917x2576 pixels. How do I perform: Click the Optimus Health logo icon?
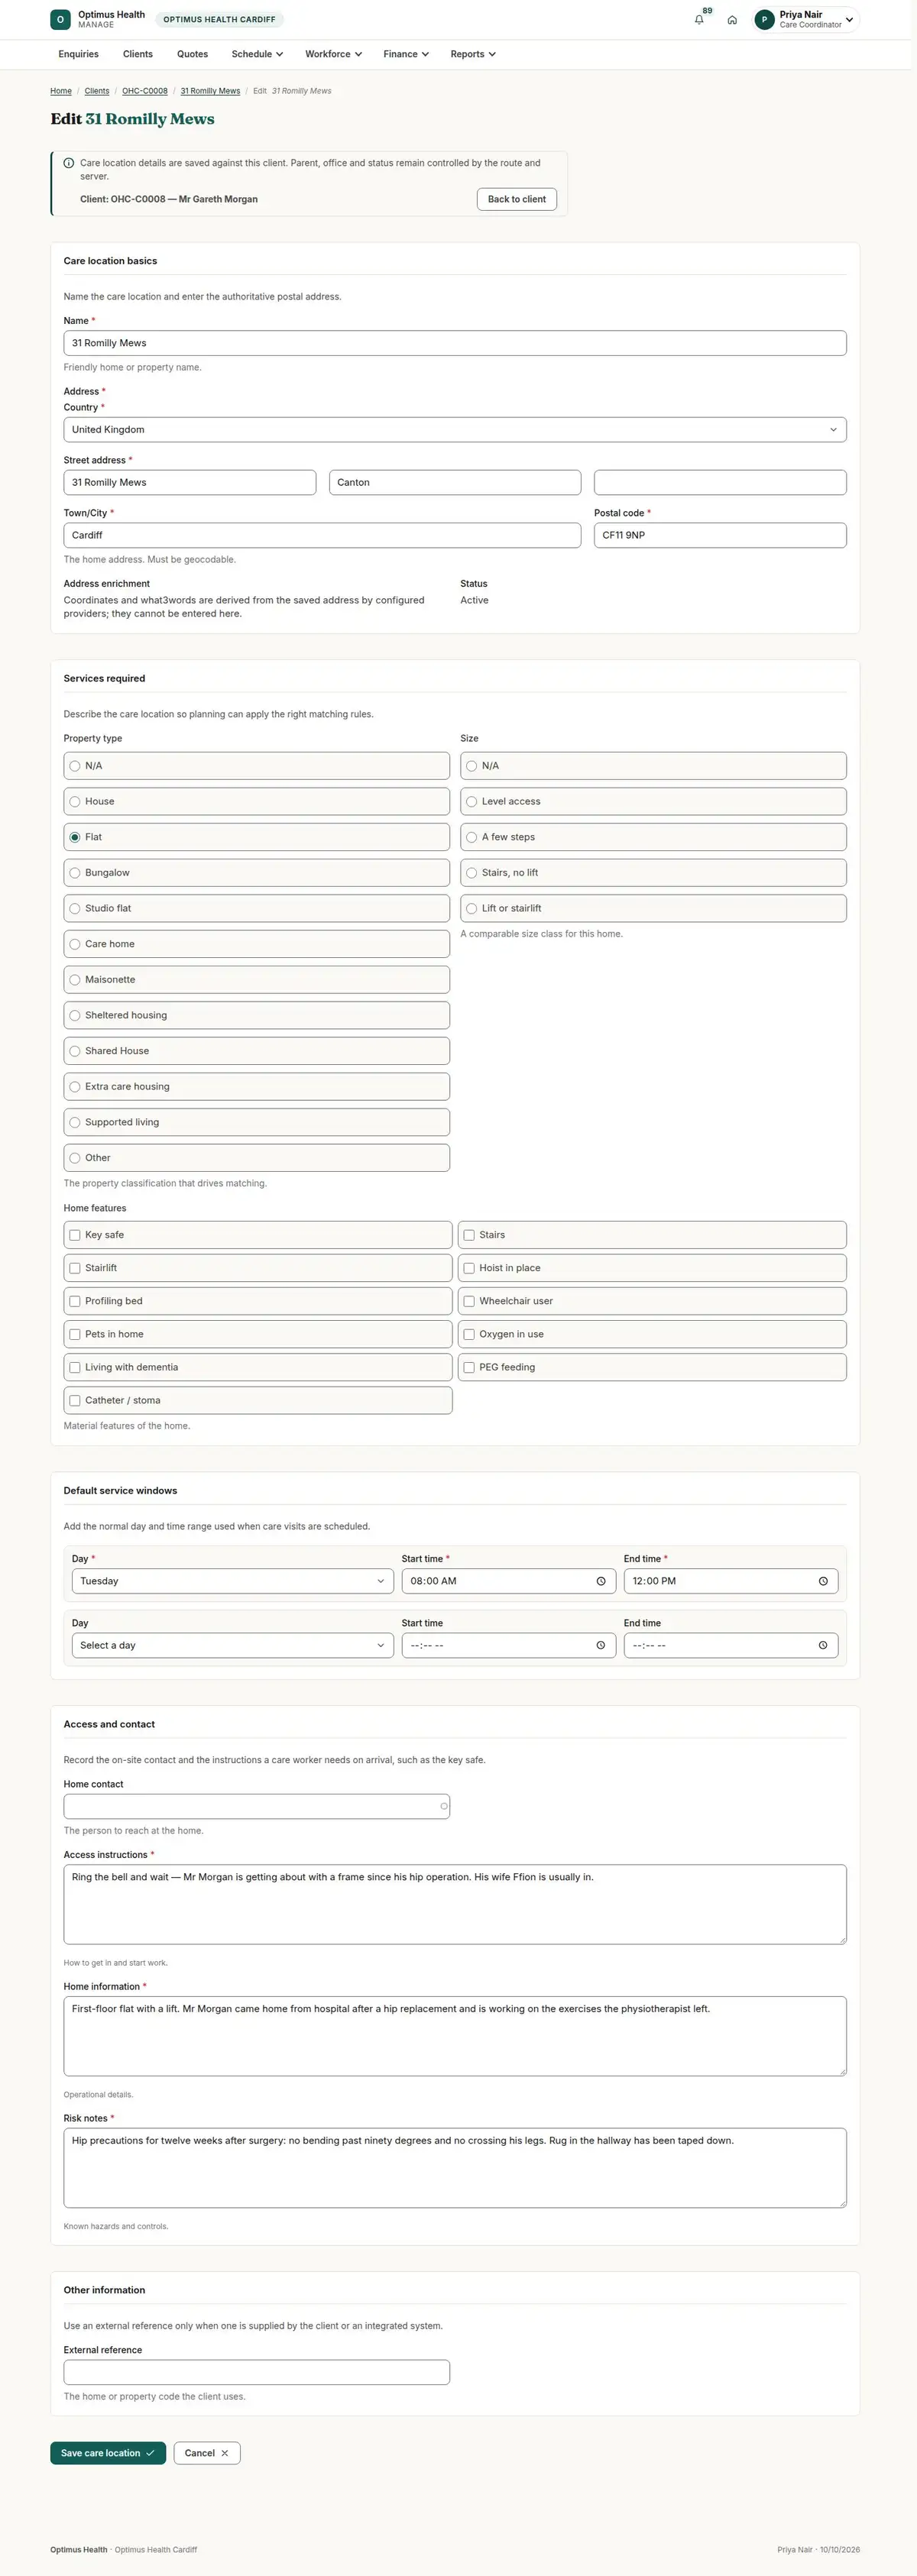click(60, 20)
